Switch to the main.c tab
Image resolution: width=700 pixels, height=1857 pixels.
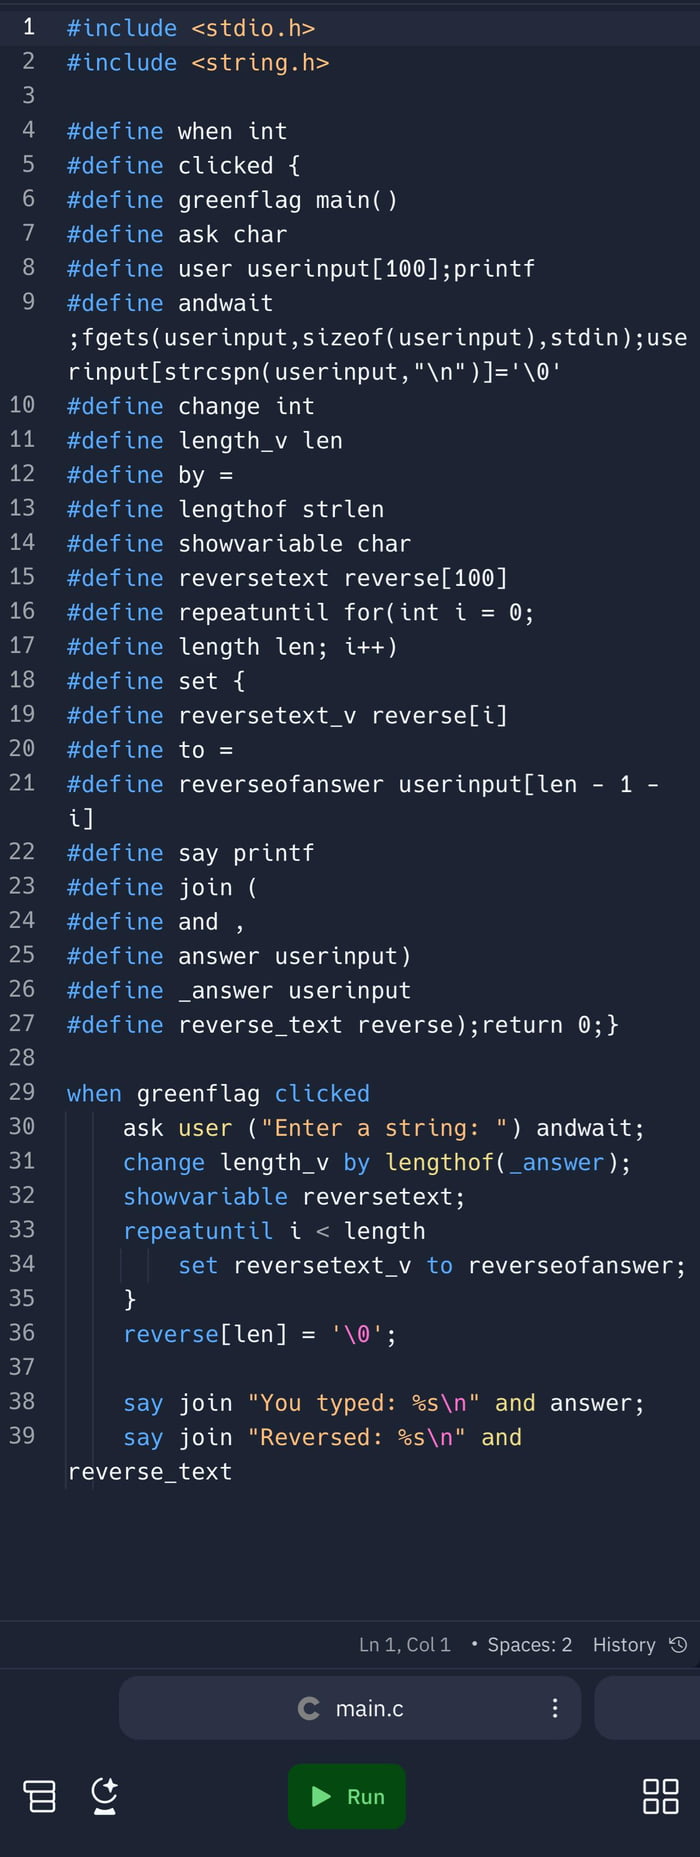coord(350,1708)
